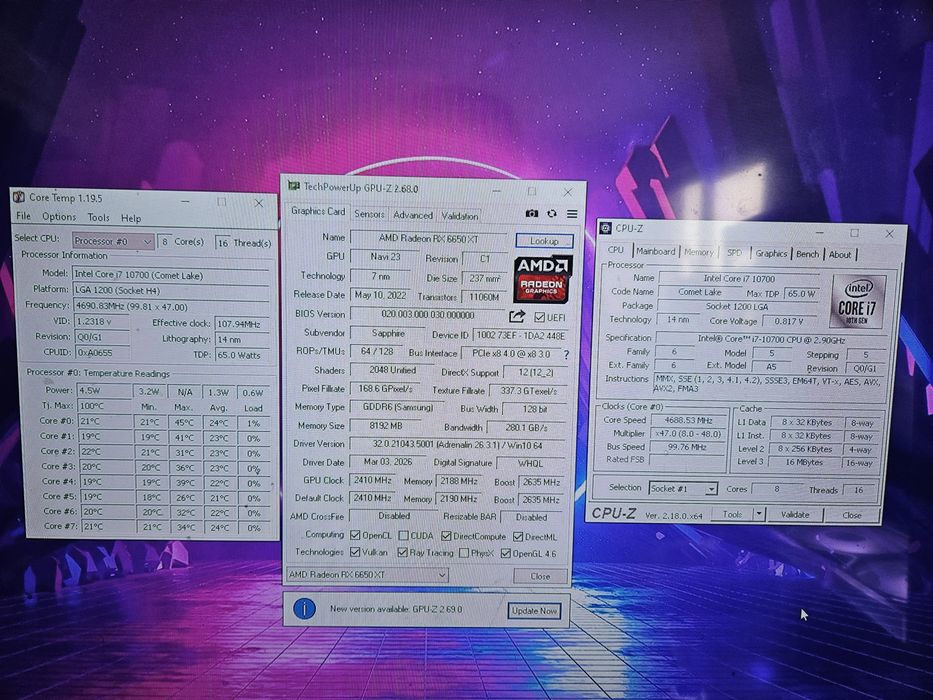Toggle the OpenCL checkbox
This screenshot has height=700, width=933.
point(355,535)
